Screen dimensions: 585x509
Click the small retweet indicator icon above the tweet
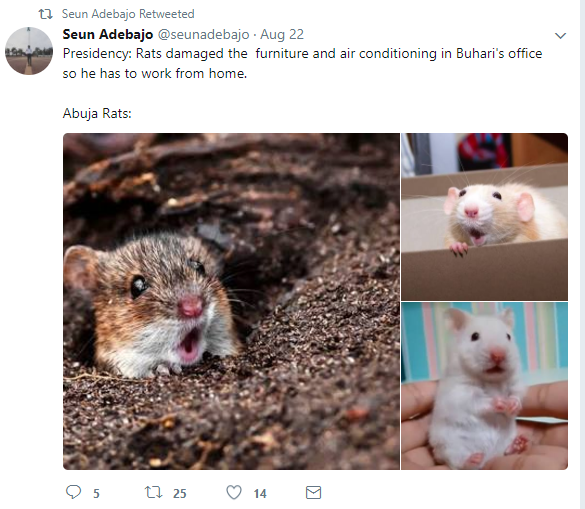point(46,14)
